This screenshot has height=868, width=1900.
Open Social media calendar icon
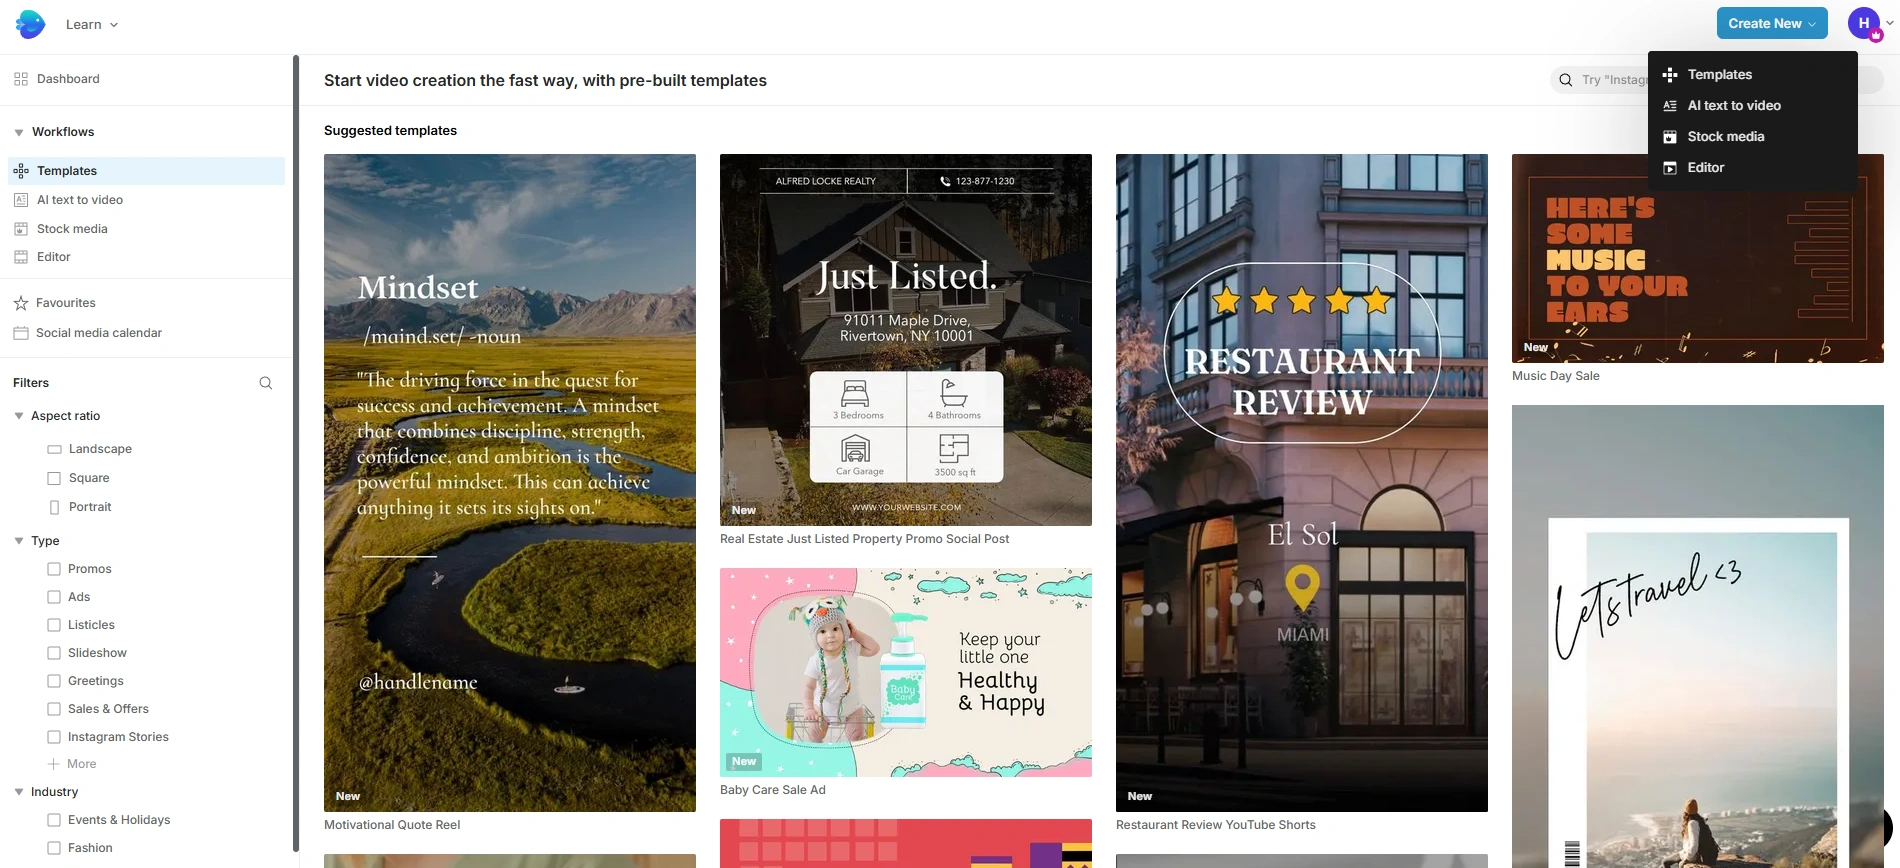click(x=20, y=333)
